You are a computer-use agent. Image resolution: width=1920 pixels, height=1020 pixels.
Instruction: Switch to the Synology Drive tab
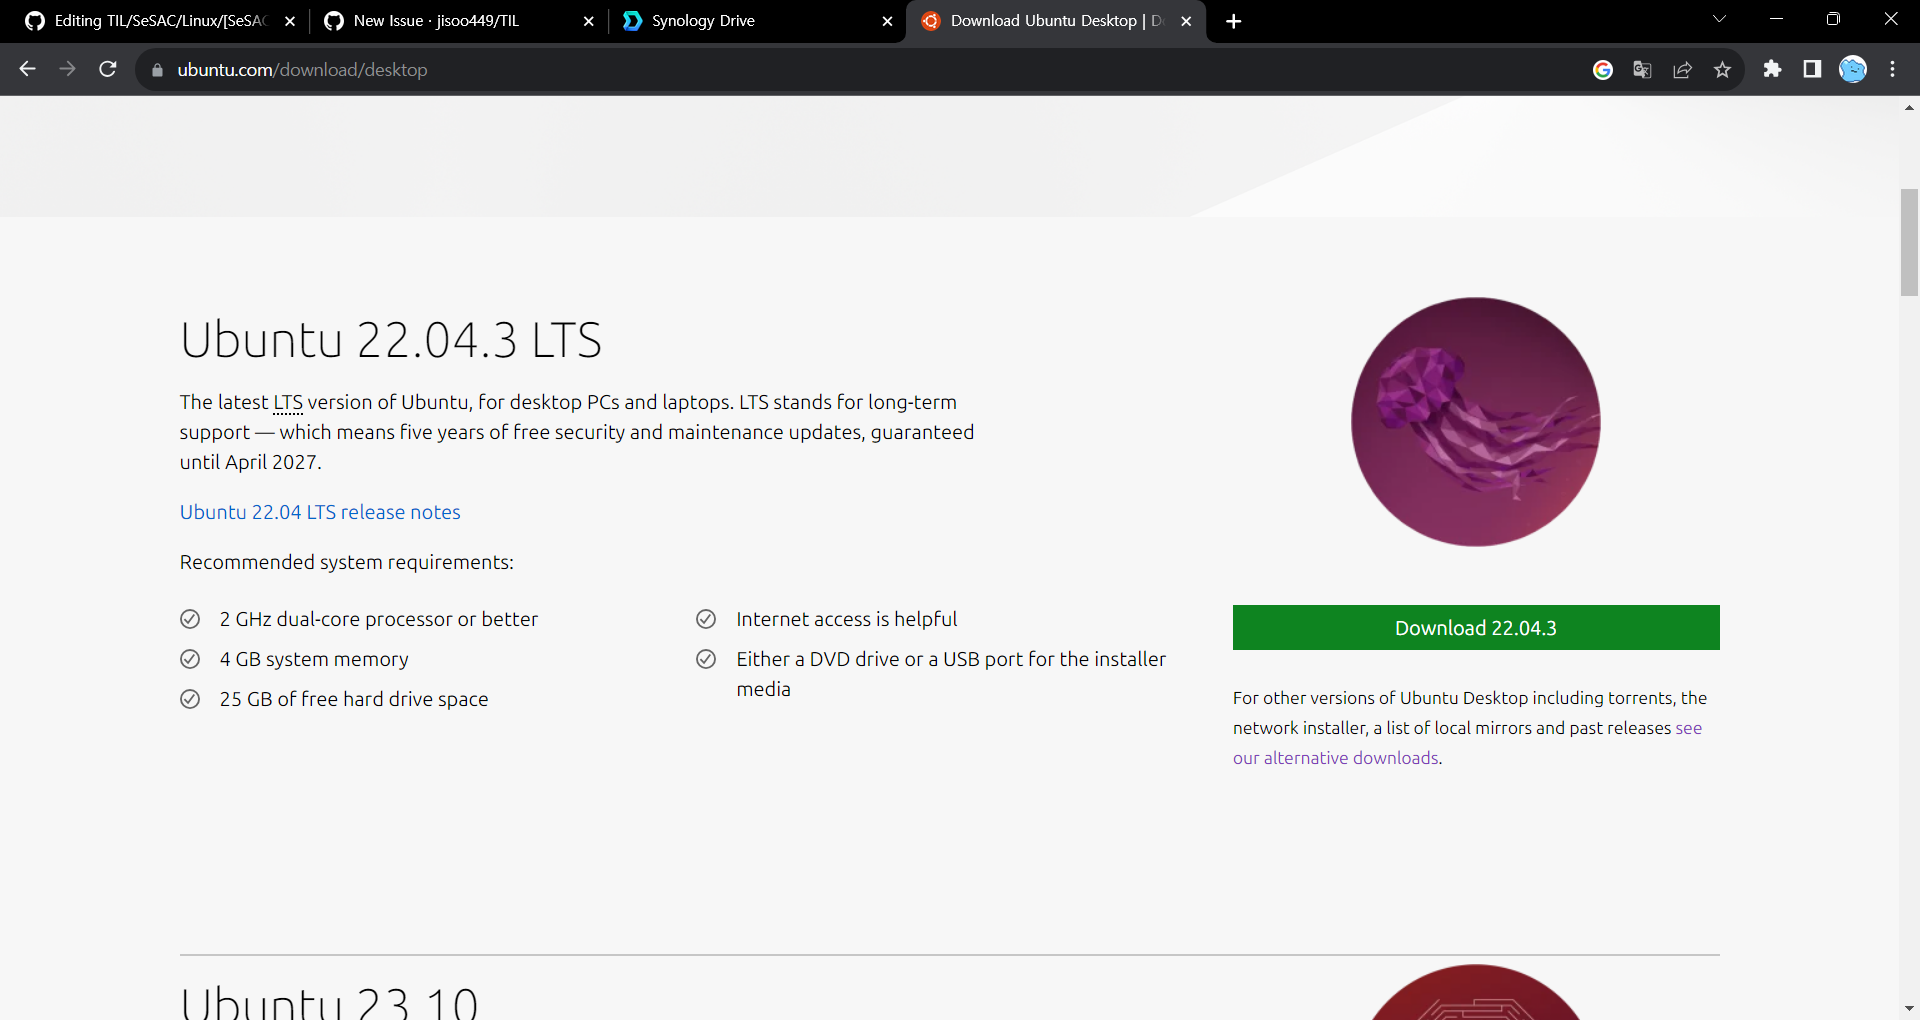(740, 21)
